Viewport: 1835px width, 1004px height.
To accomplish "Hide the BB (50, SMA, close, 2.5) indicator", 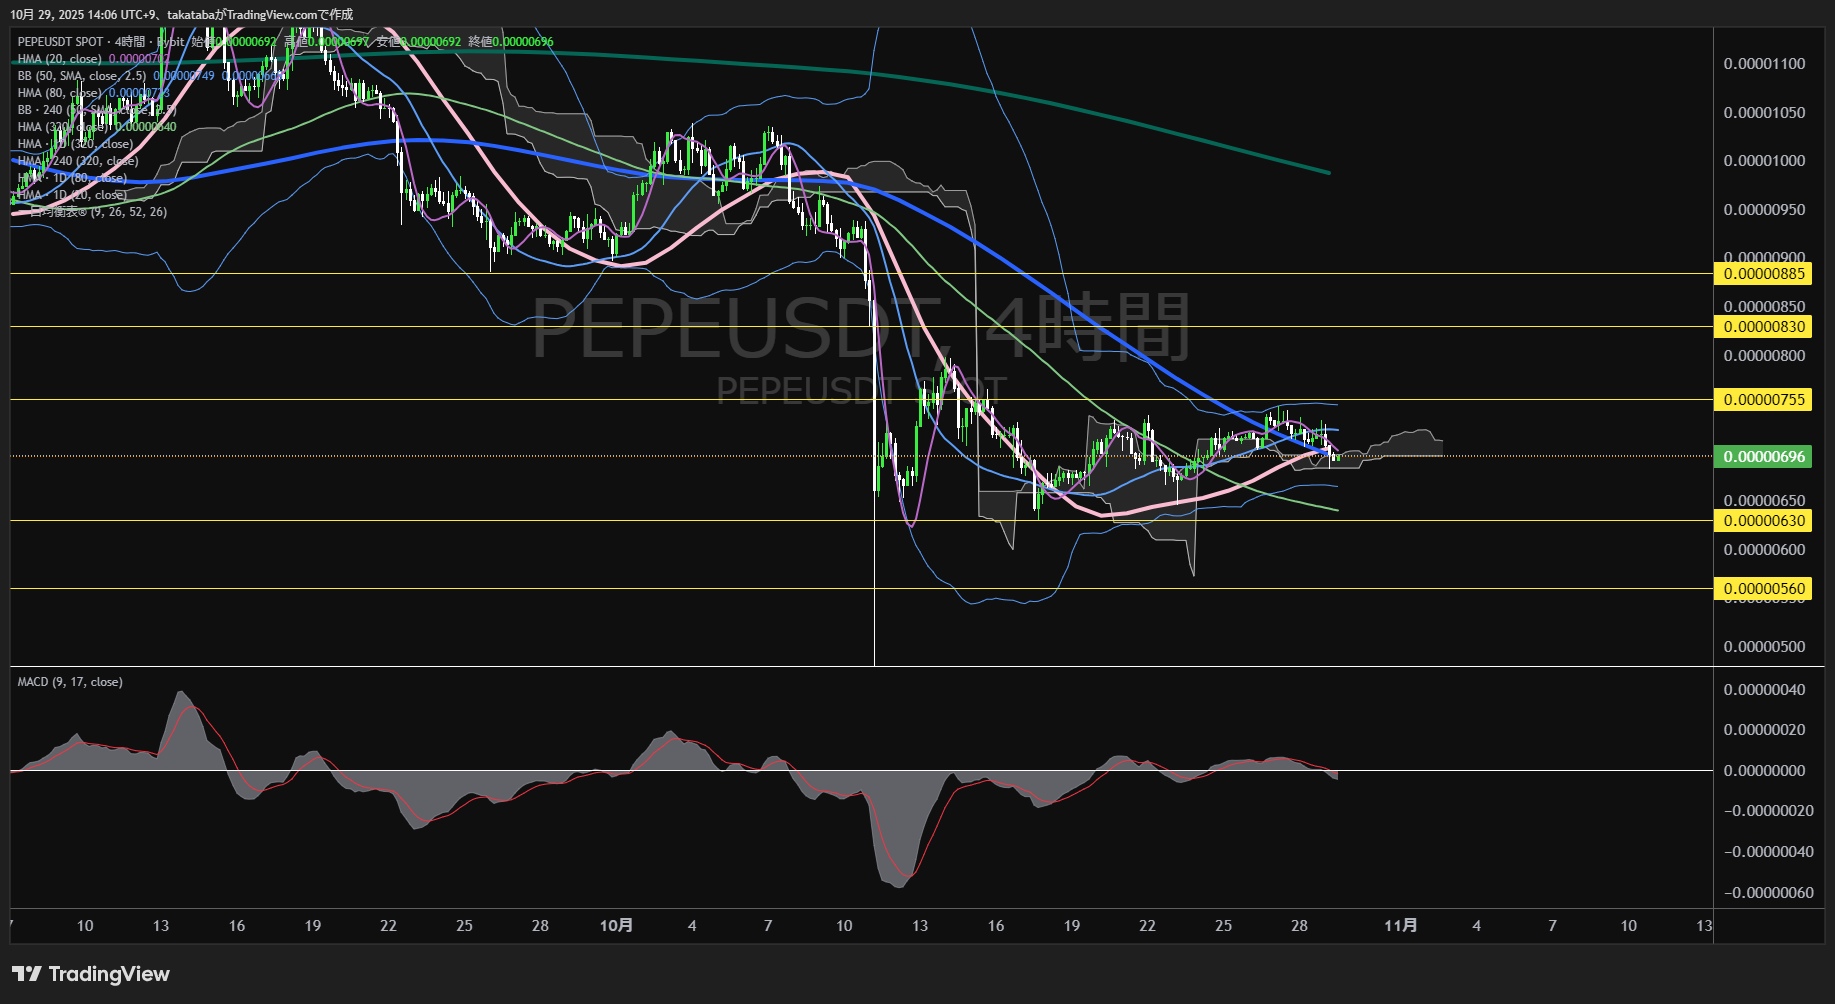I will pyautogui.click(x=80, y=75).
